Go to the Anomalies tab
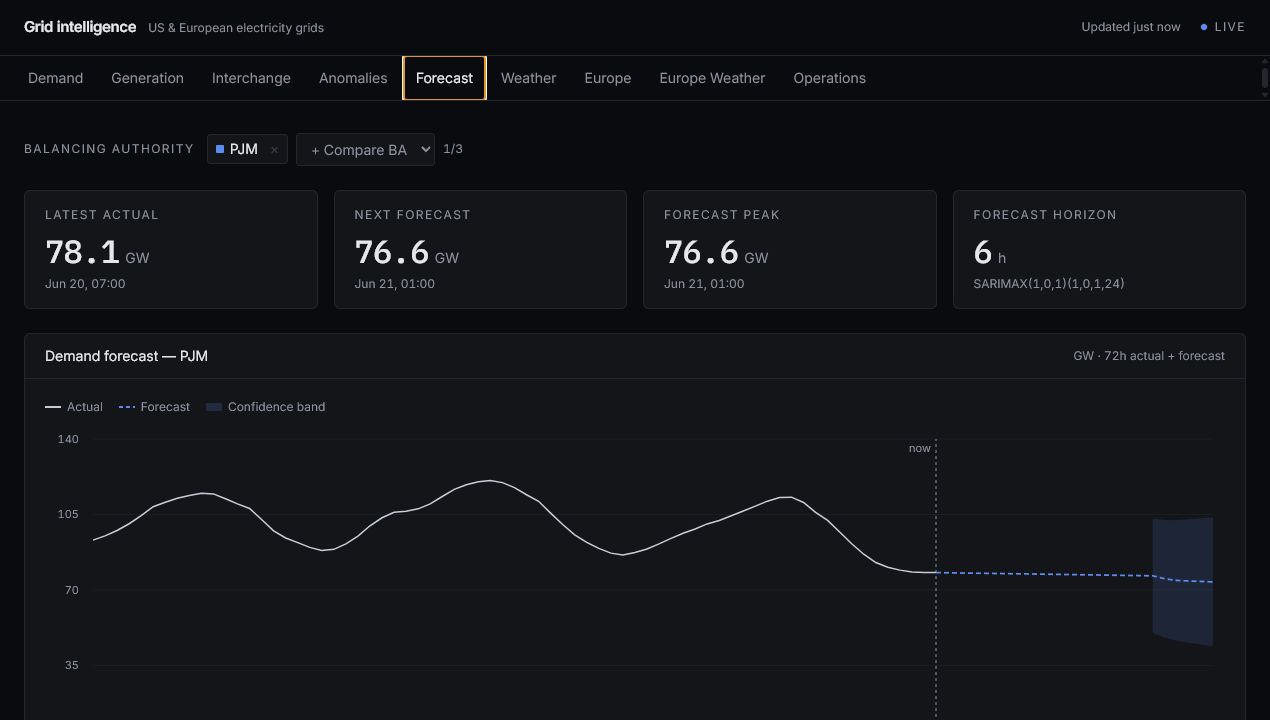1270x720 pixels. pos(353,78)
